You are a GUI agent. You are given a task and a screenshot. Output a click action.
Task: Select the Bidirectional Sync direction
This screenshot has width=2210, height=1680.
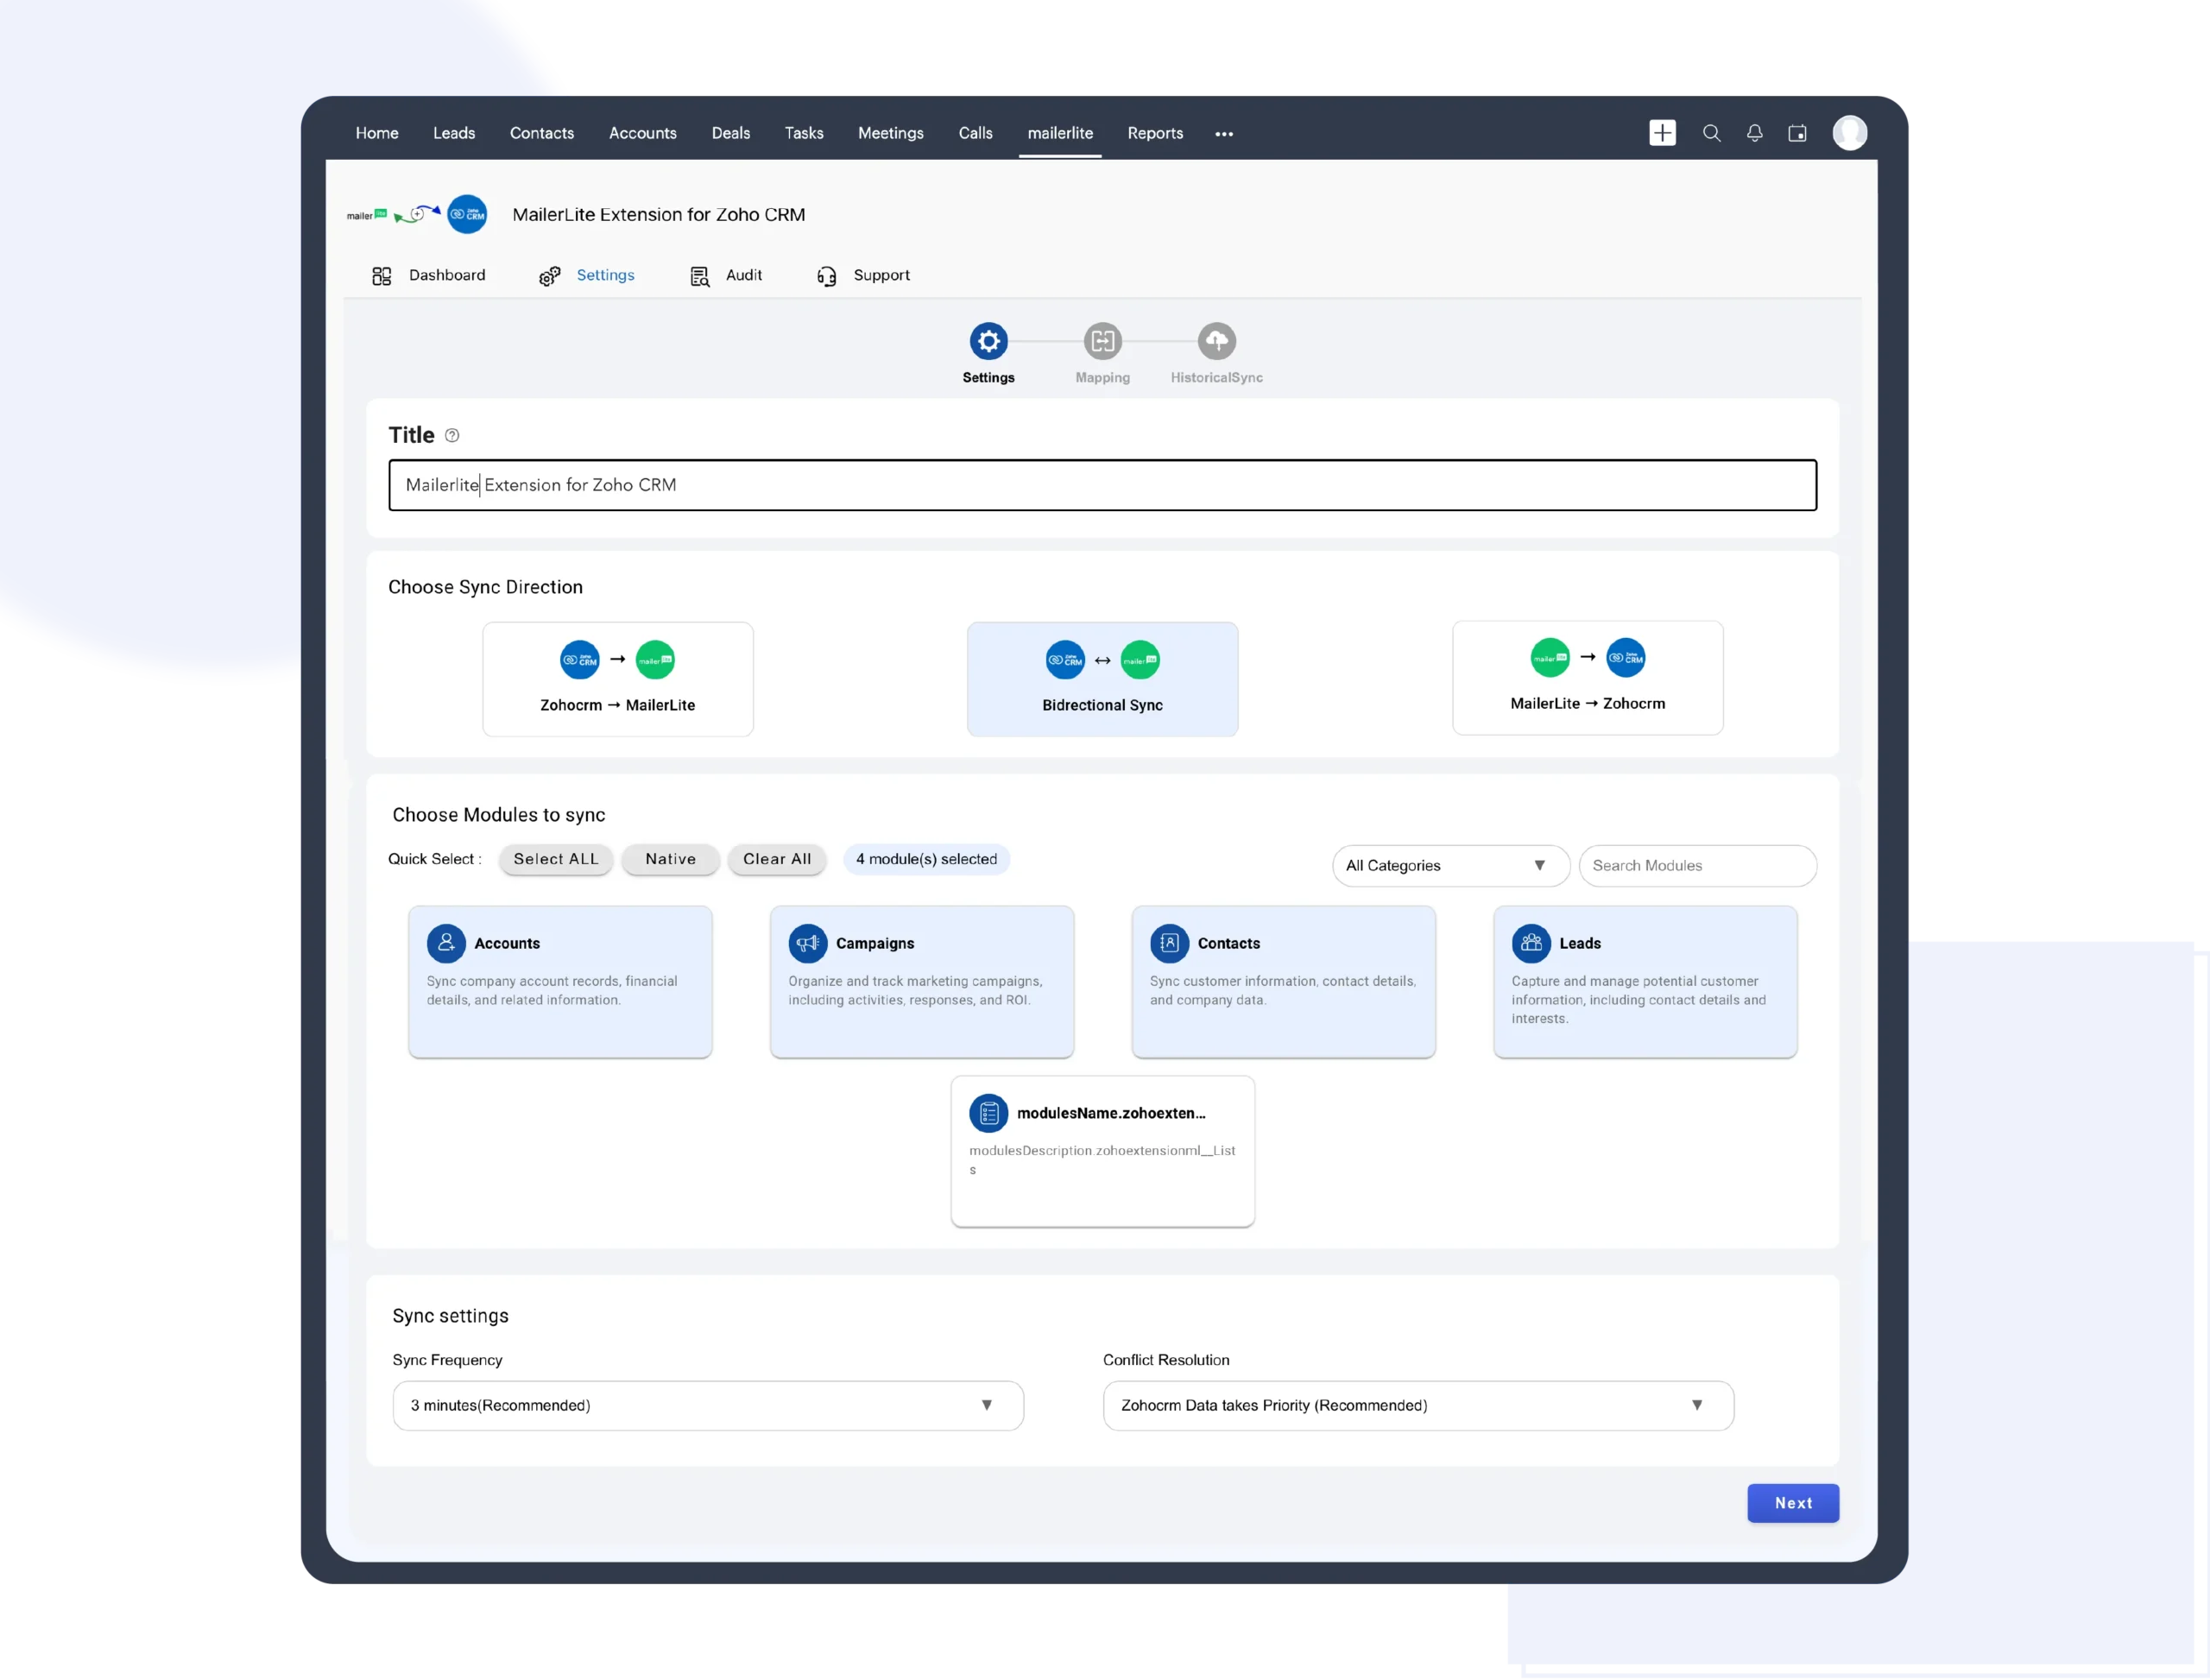click(1102, 679)
